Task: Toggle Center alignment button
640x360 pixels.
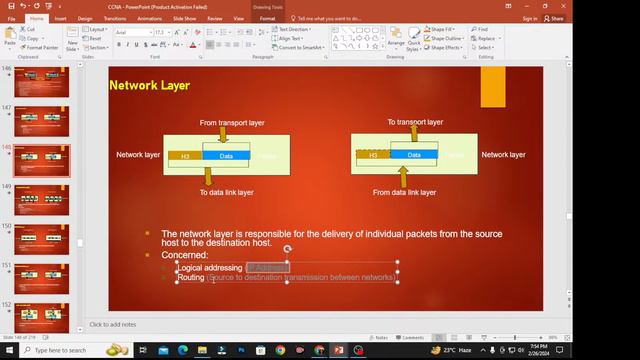Action: click(219, 44)
